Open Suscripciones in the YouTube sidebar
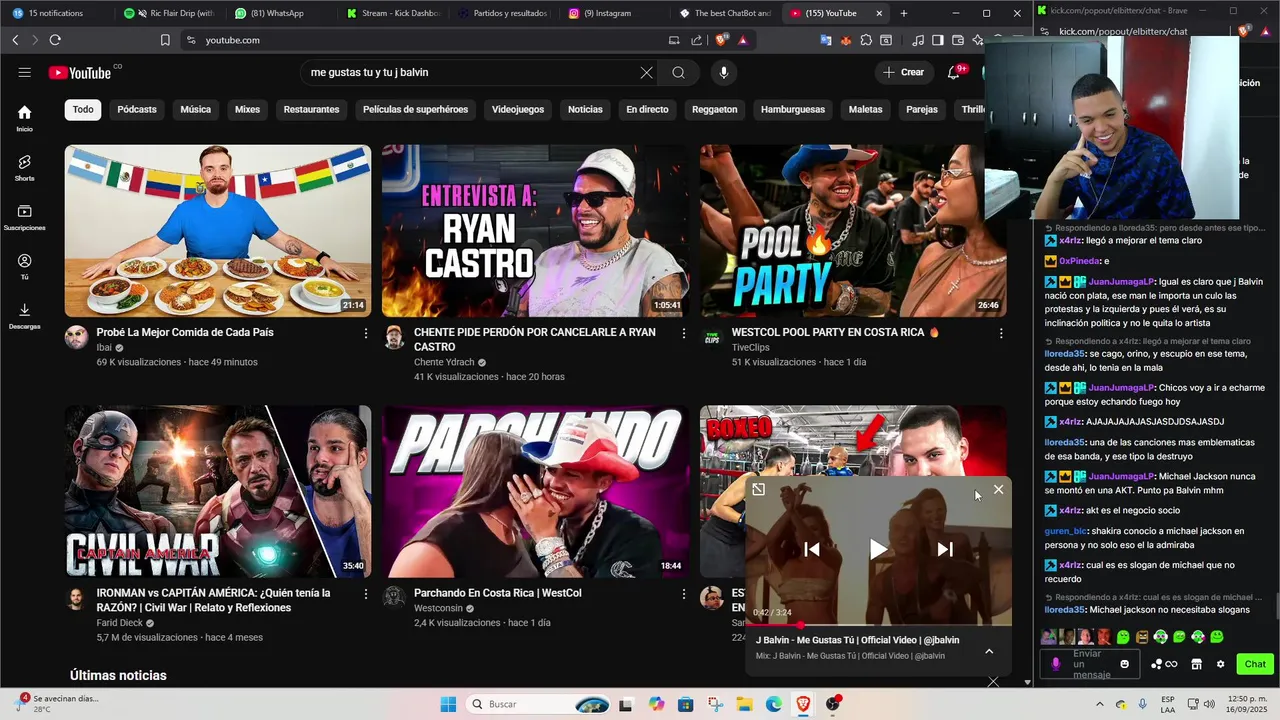The width and height of the screenshot is (1280, 720). tap(24, 216)
